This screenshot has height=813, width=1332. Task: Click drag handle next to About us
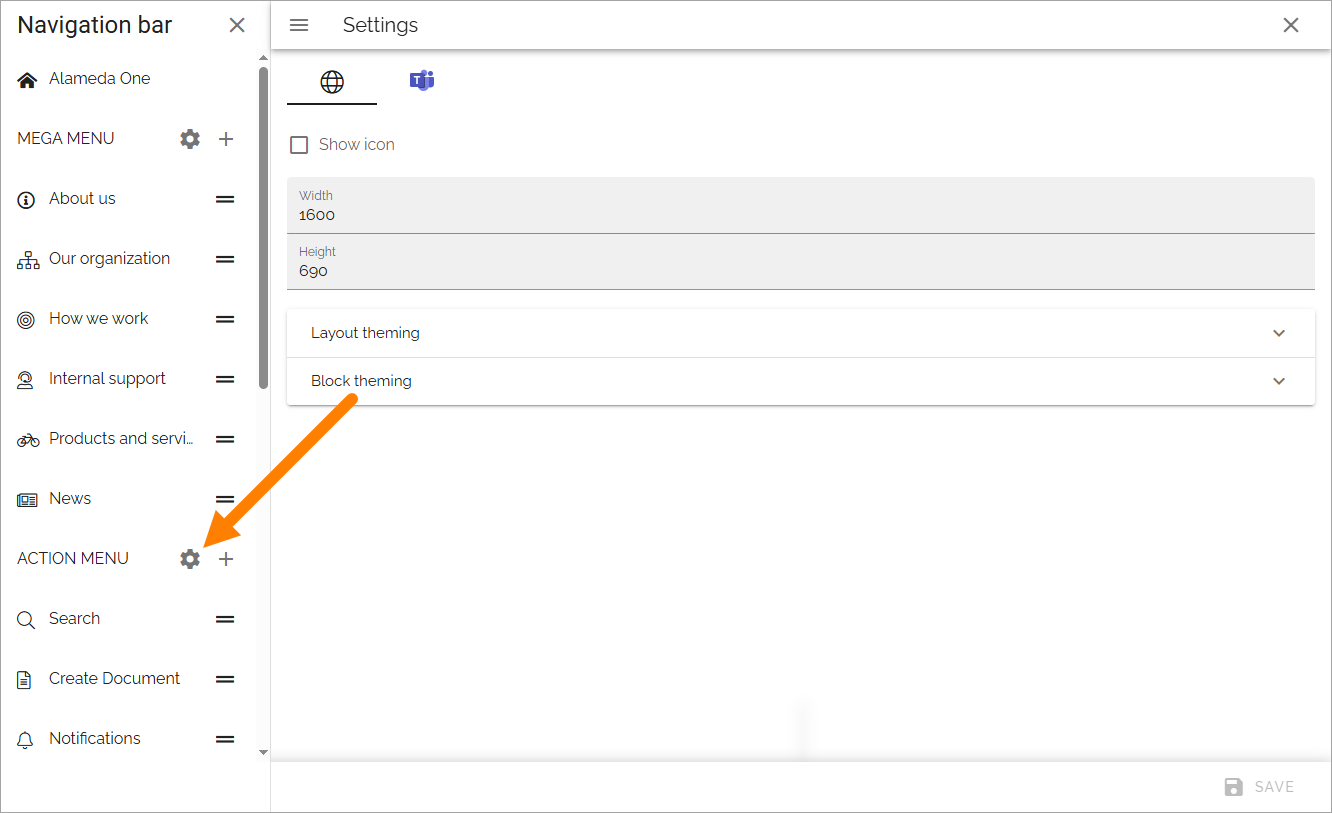click(x=226, y=199)
